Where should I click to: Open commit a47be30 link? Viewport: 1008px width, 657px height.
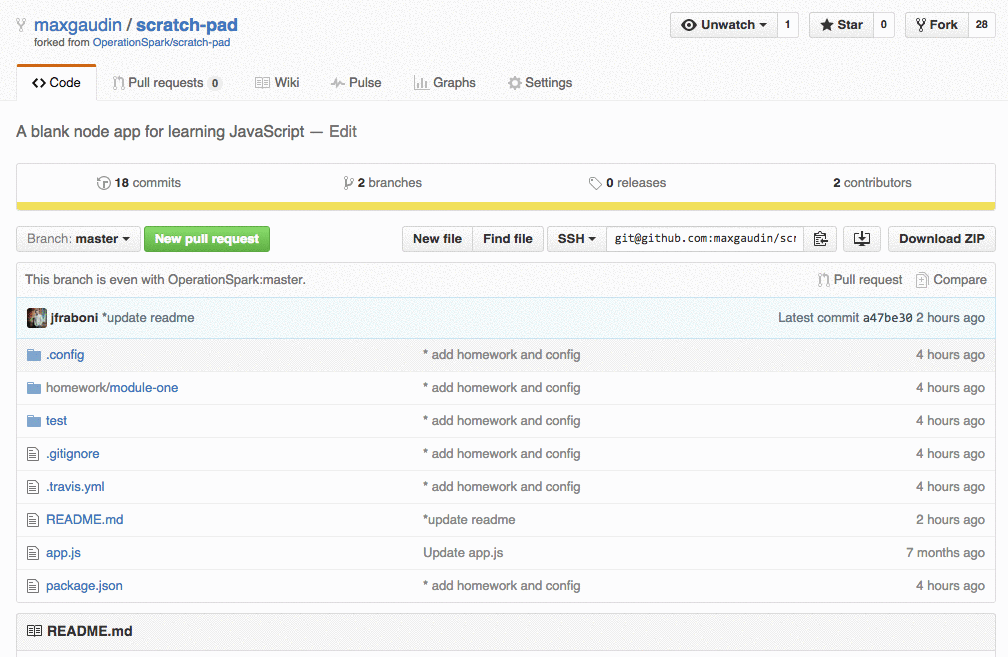coord(887,318)
